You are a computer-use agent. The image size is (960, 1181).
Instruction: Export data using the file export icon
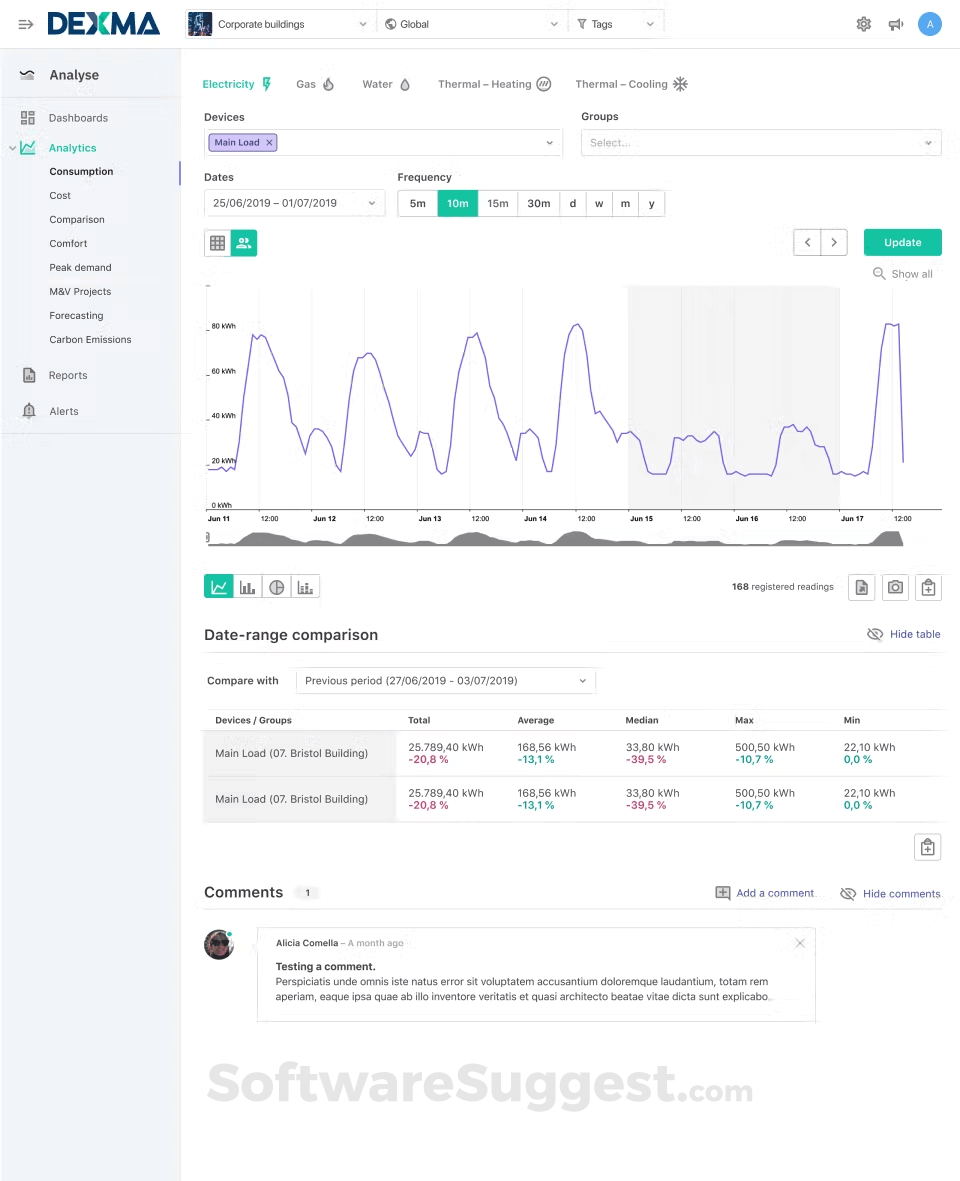pos(861,587)
